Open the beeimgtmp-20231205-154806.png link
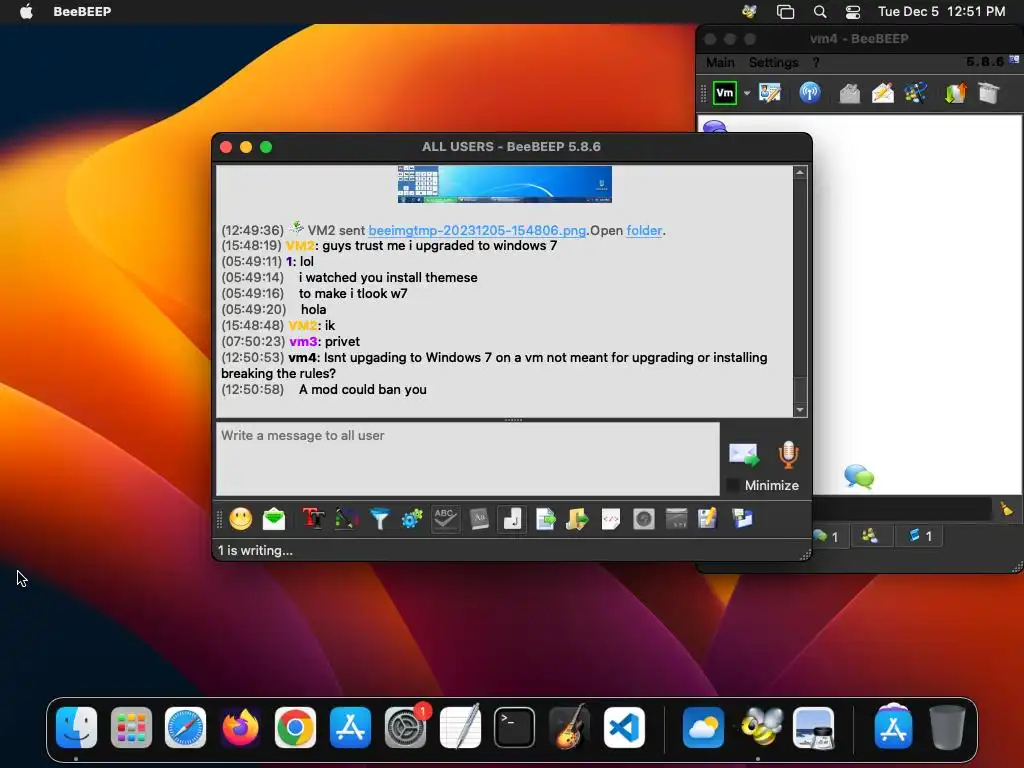Viewport: 1024px width, 768px height. pos(477,231)
